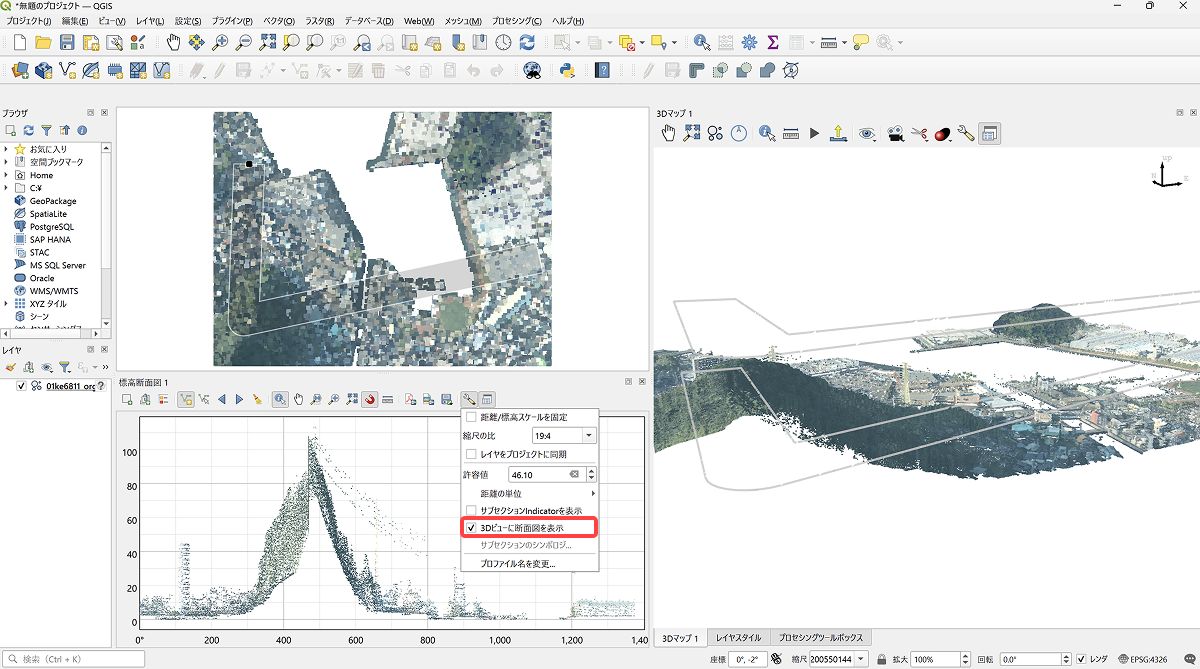Open the measure tool dropdown arrow
This screenshot has width=1200, height=669.
[x=844, y=42]
